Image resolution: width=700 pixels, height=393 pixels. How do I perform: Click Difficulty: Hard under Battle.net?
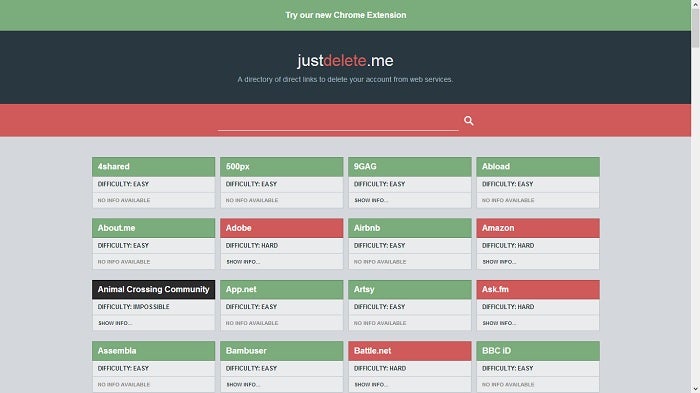click(x=380, y=368)
